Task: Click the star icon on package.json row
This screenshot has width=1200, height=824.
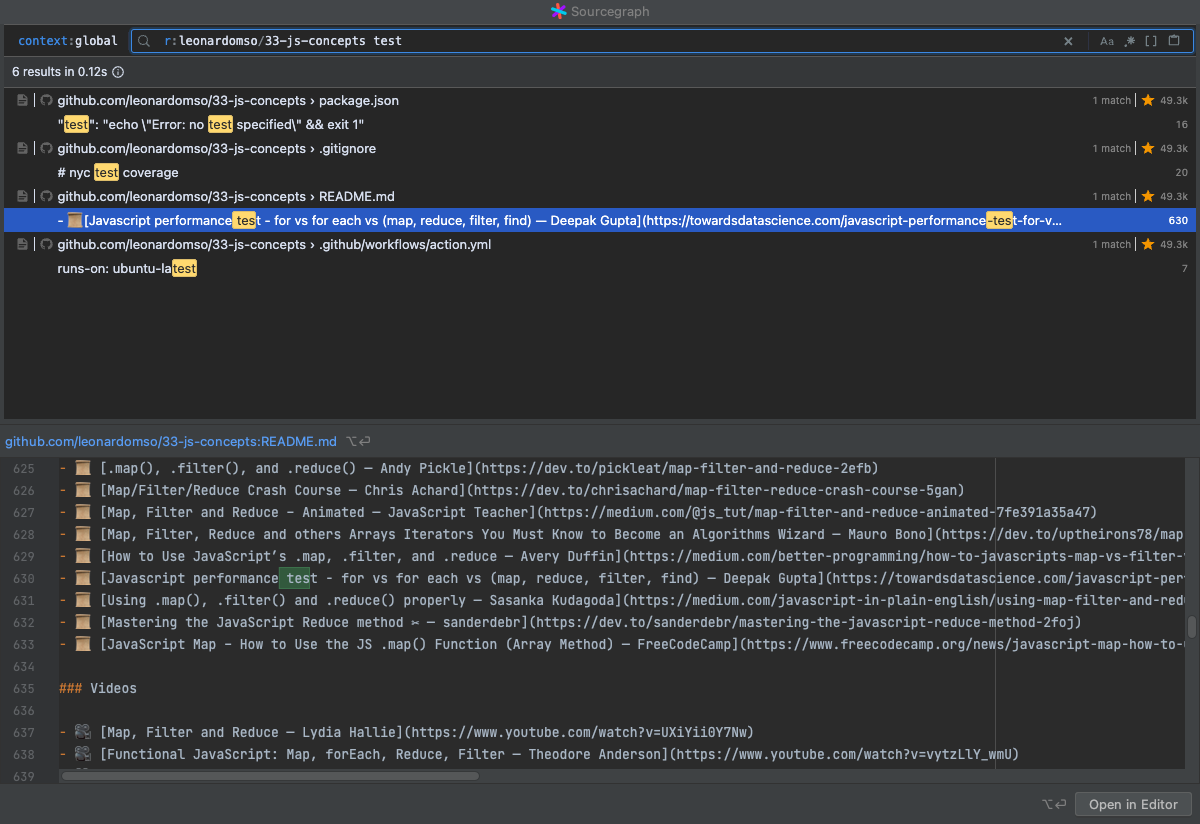Action: coord(1148,100)
